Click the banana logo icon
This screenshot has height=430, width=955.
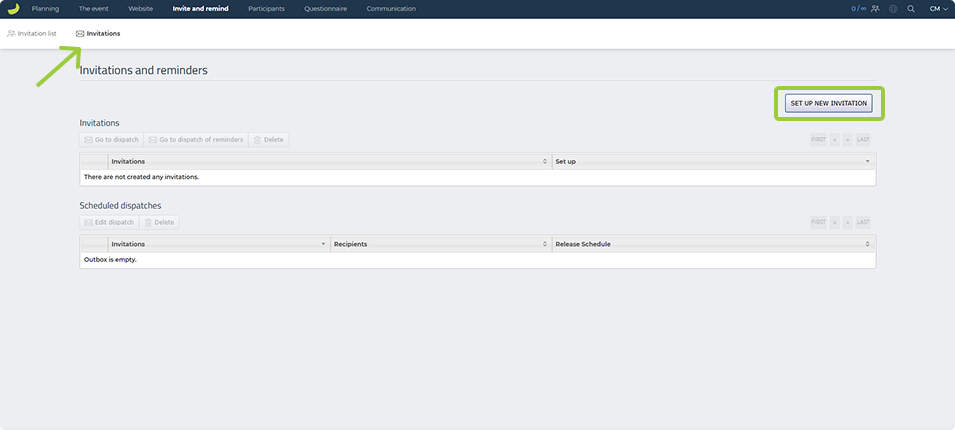[x=13, y=9]
